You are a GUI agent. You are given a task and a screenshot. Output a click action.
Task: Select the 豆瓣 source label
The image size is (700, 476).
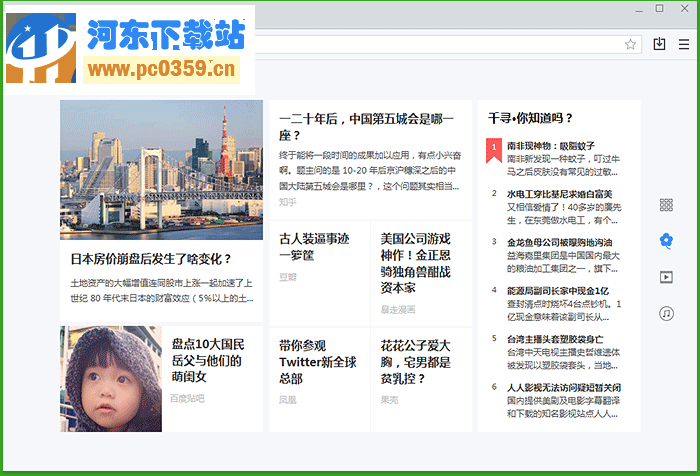click(x=288, y=277)
